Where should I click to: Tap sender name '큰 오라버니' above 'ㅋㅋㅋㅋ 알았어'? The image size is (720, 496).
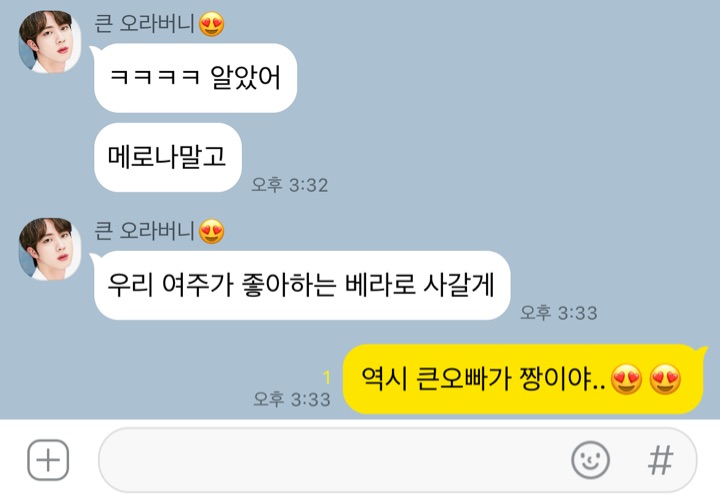point(144,23)
